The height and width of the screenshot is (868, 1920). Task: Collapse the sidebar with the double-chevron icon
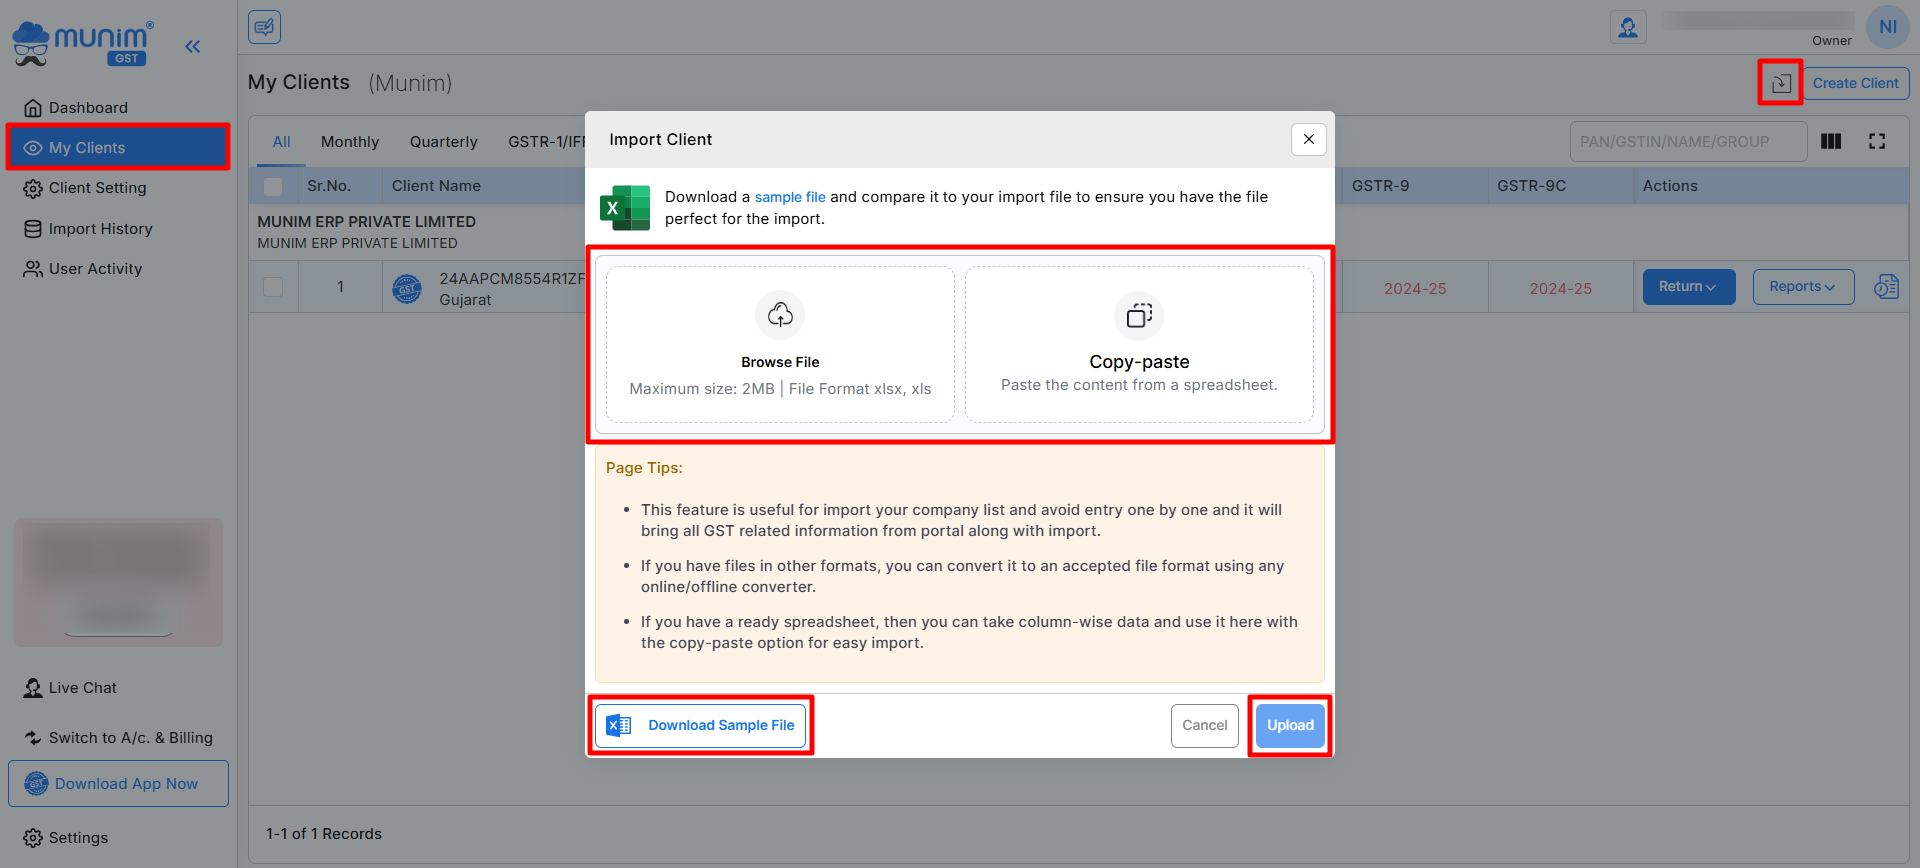tap(193, 46)
